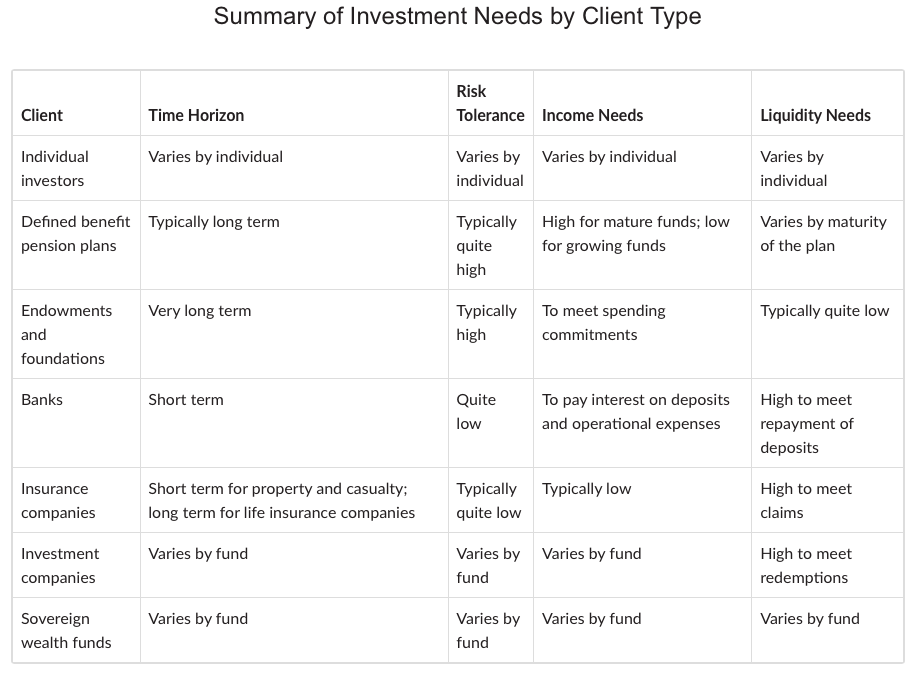Click the 'Liquidity Needs' column header
The width and height of the screenshot is (916, 675).
[x=815, y=115]
